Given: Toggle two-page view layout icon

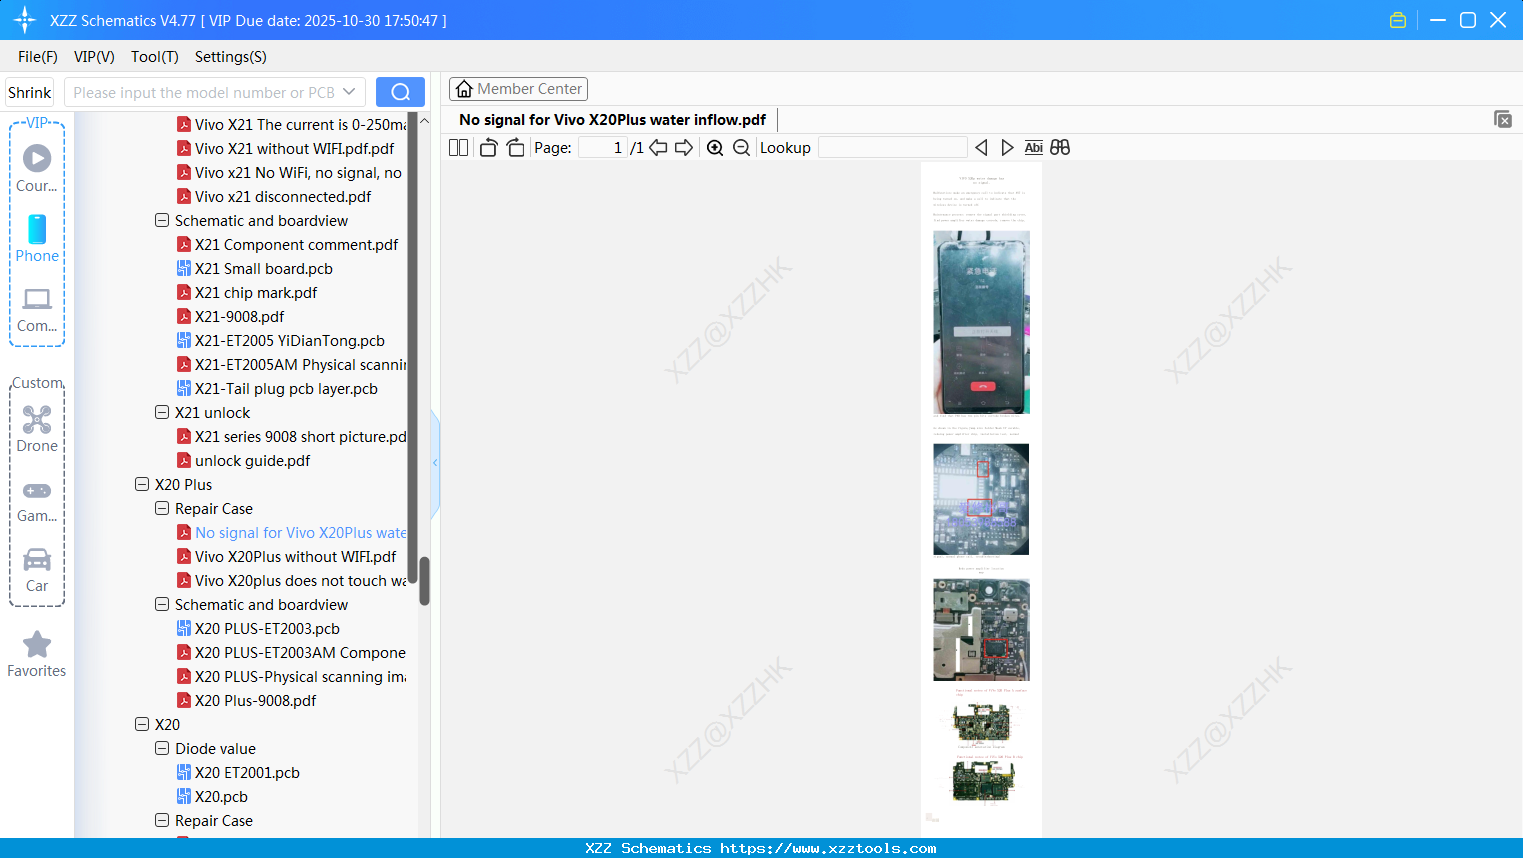Looking at the screenshot, I should click(x=458, y=148).
